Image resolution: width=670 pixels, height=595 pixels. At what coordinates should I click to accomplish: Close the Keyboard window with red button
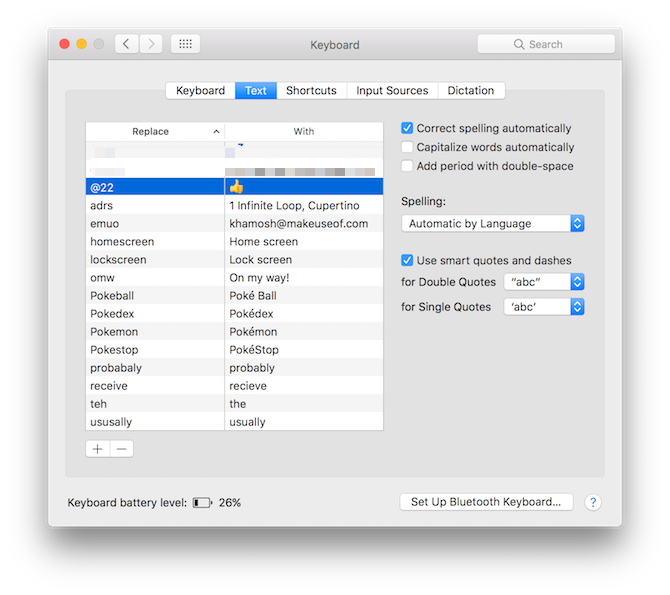[x=65, y=44]
